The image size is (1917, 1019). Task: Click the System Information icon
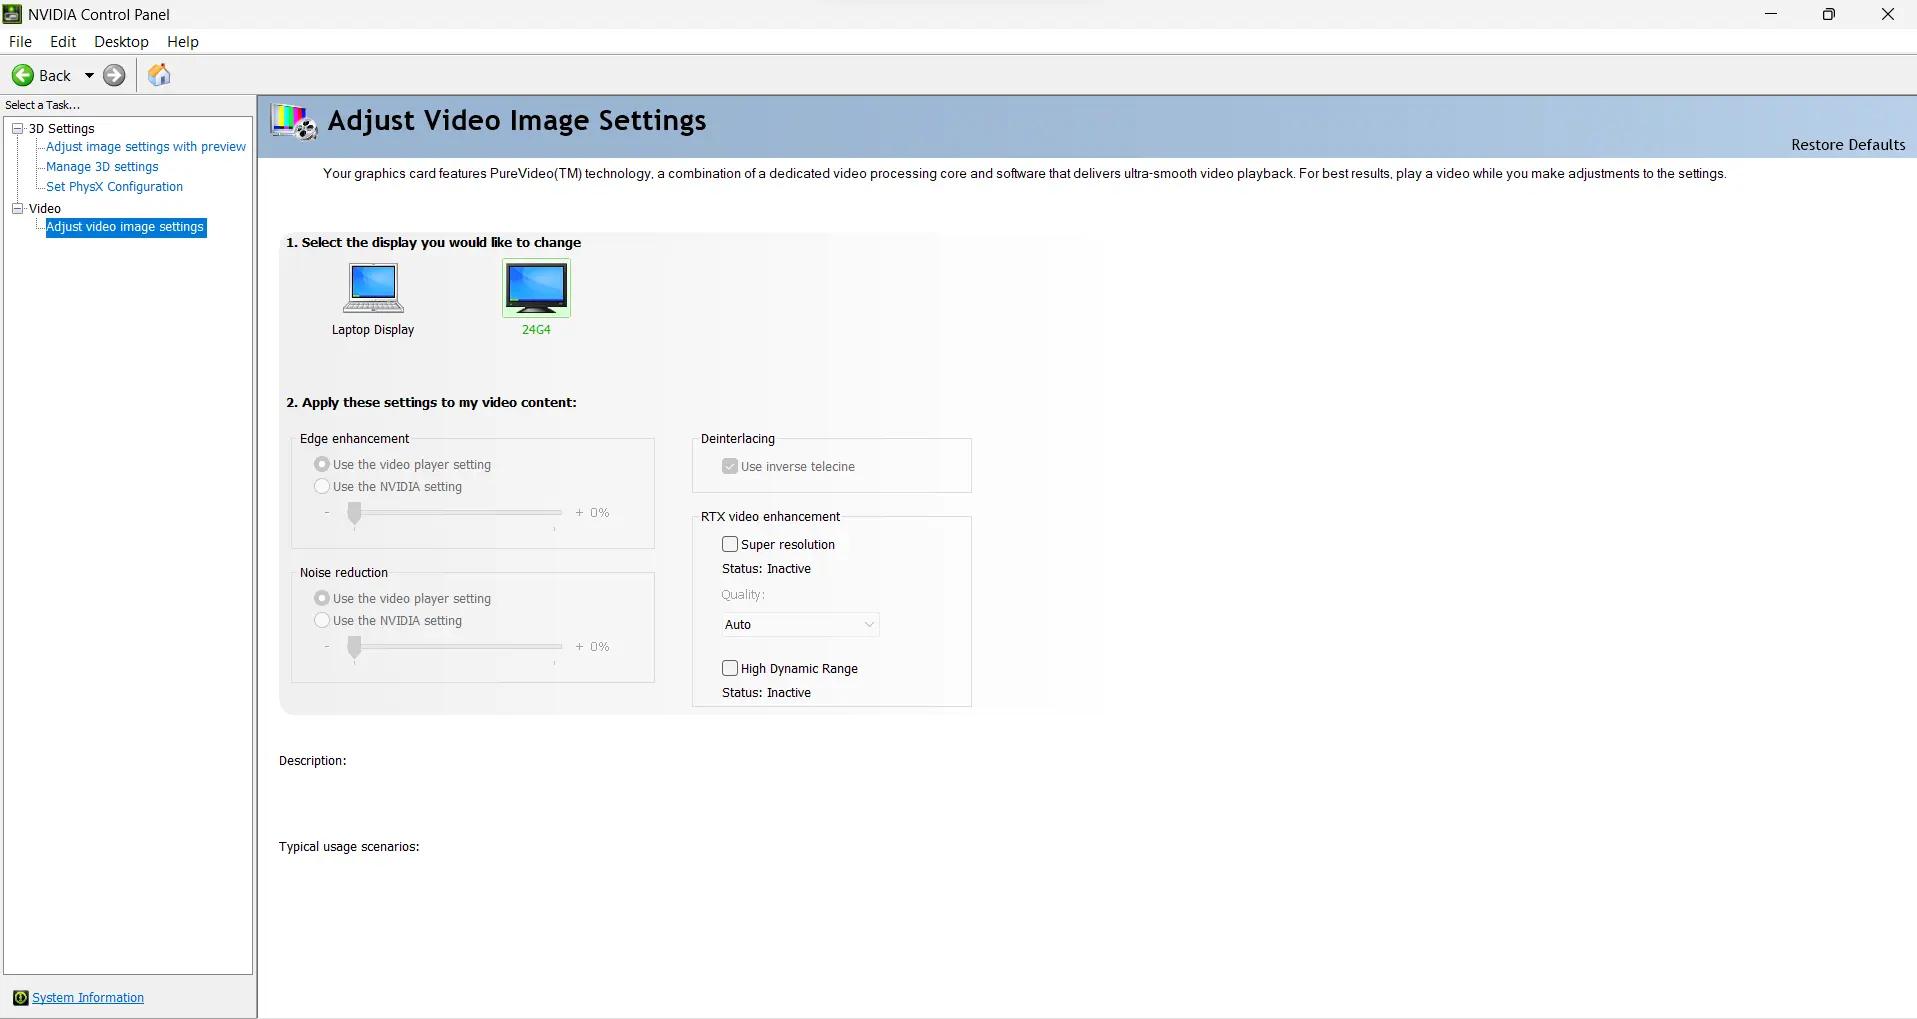click(20, 998)
